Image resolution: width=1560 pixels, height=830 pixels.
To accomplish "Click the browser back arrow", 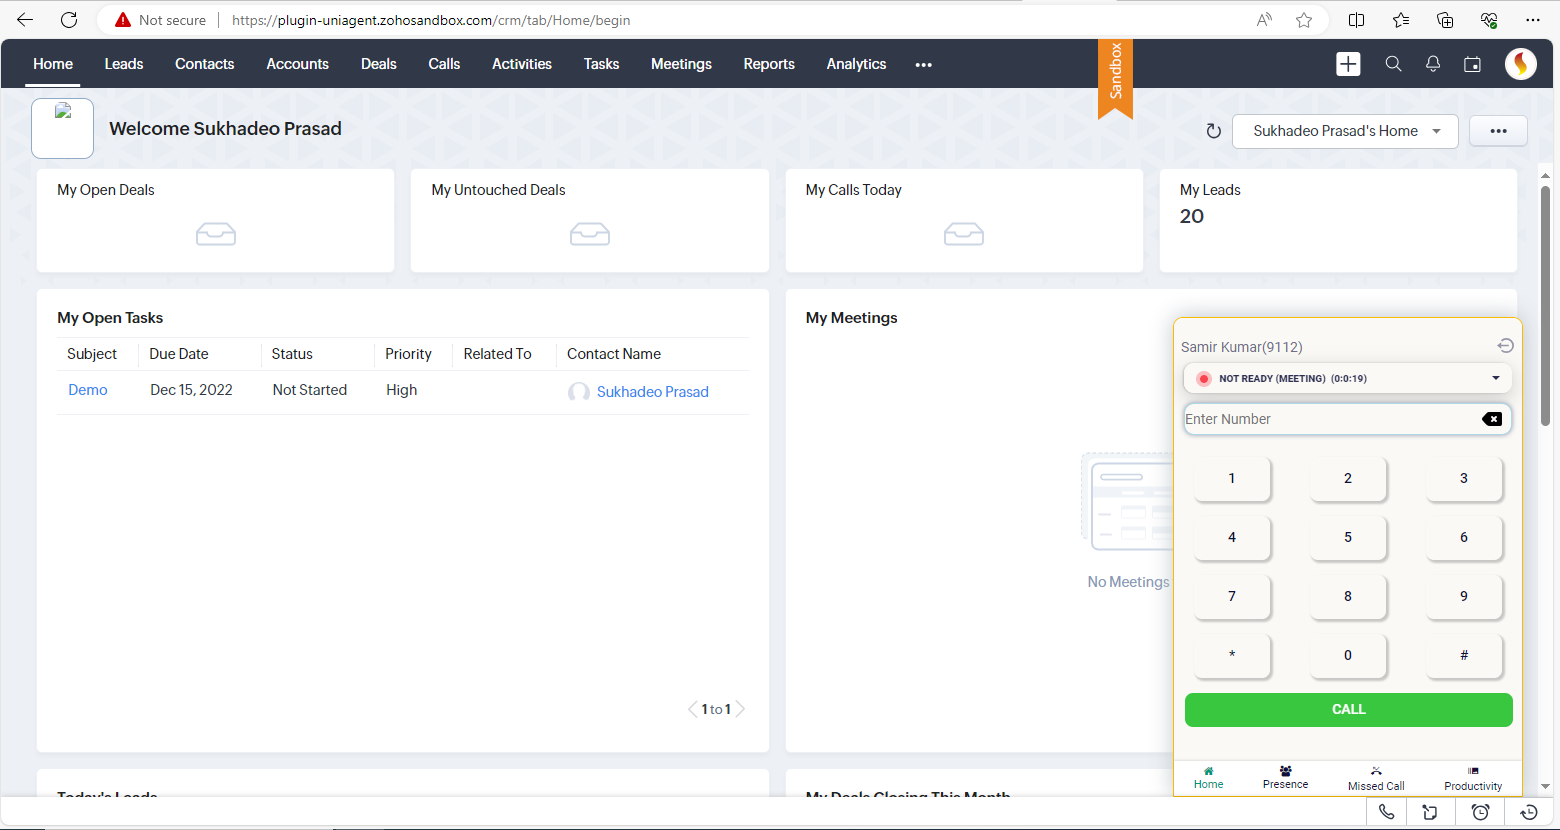I will tap(25, 20).
